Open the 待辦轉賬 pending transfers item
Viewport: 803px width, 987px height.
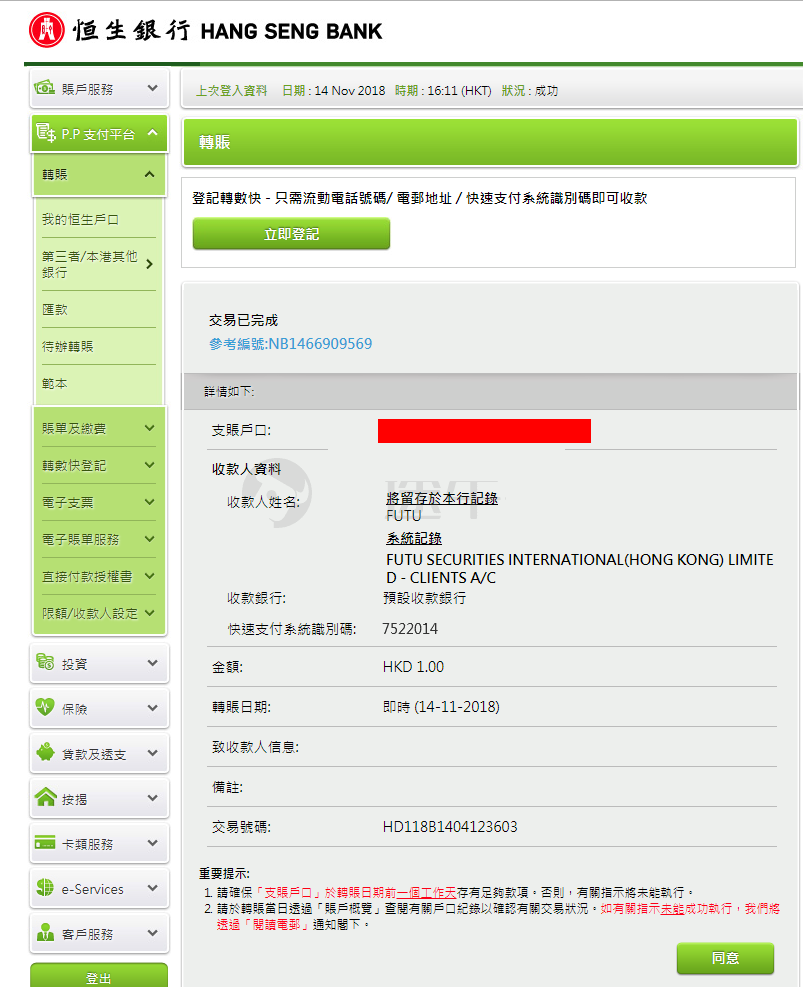click(67, 346)
